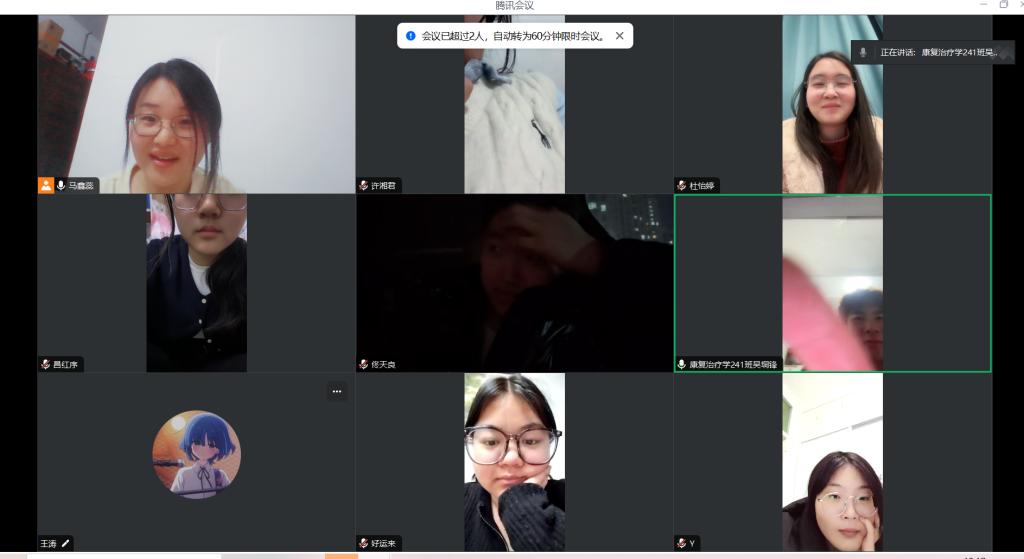This screenshot has width=1024, height=559.
Task: Click muted mic icon beside 邑红序
Action: pyautogui.click(x=46, y=364)
